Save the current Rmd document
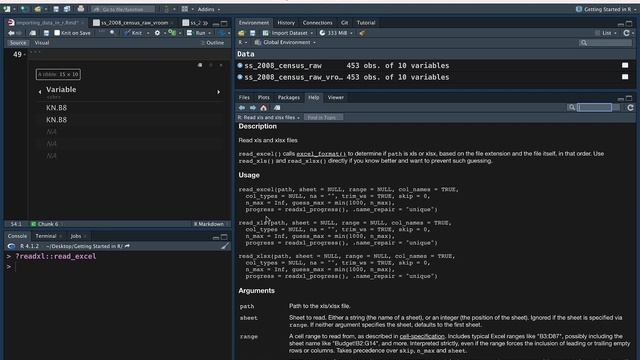The image size is (640, 360). [x=46, y=33]
